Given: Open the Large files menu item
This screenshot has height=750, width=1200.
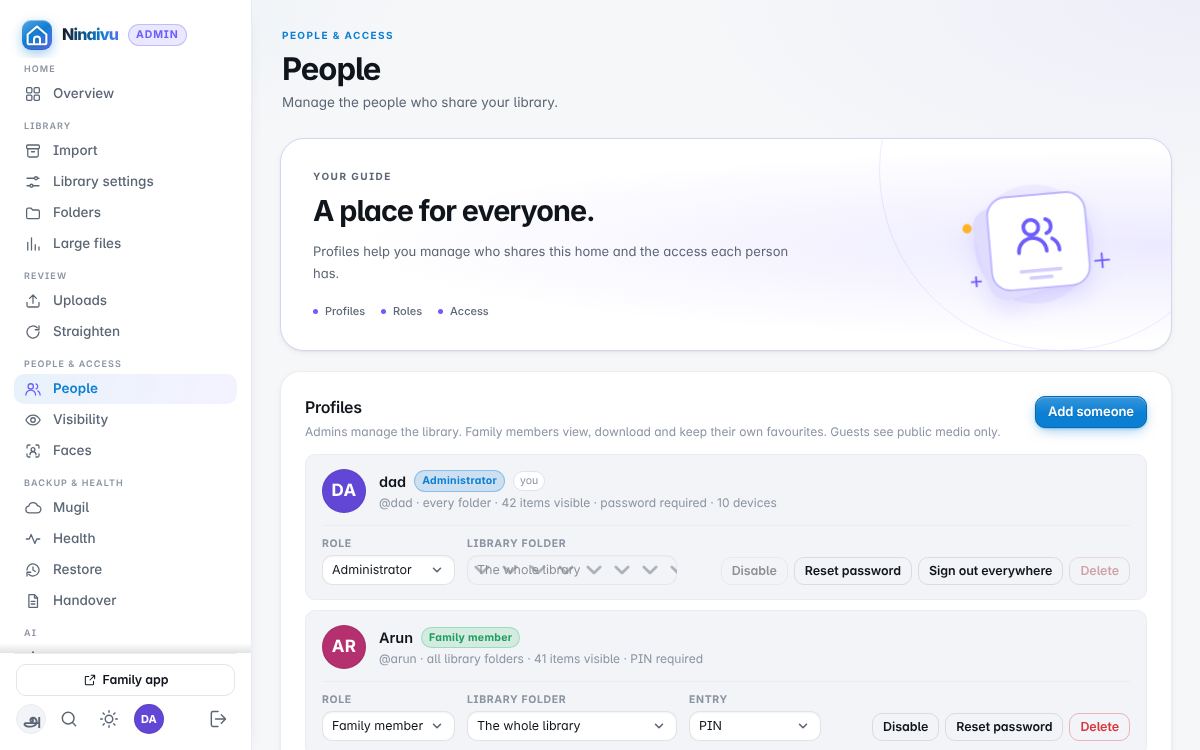Looking at the screenshot, I should coord(125,243).
